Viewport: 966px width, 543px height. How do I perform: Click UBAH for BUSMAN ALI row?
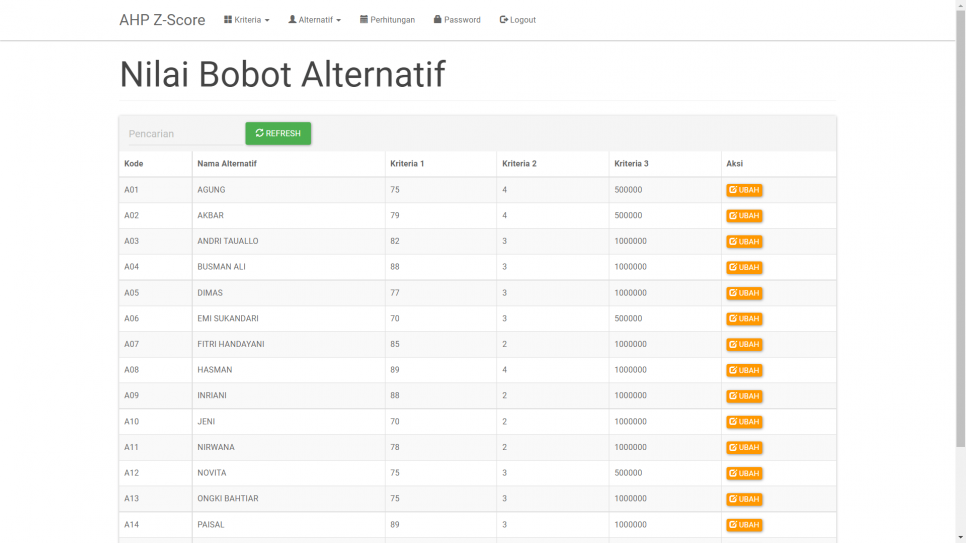click(744, 267)
